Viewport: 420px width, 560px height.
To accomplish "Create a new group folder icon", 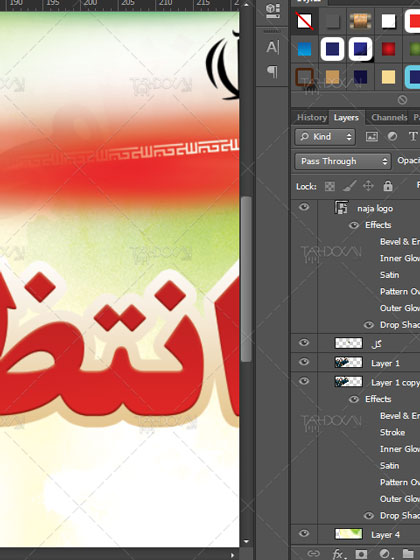I will coord(408,554).
